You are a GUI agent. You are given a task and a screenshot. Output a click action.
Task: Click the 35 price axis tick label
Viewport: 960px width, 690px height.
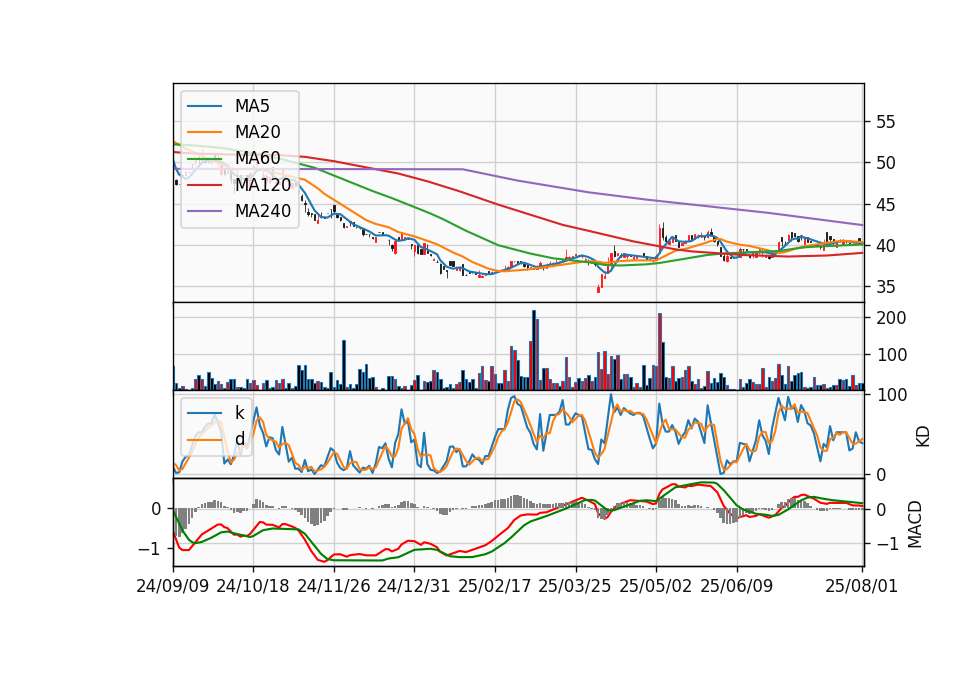886,287
